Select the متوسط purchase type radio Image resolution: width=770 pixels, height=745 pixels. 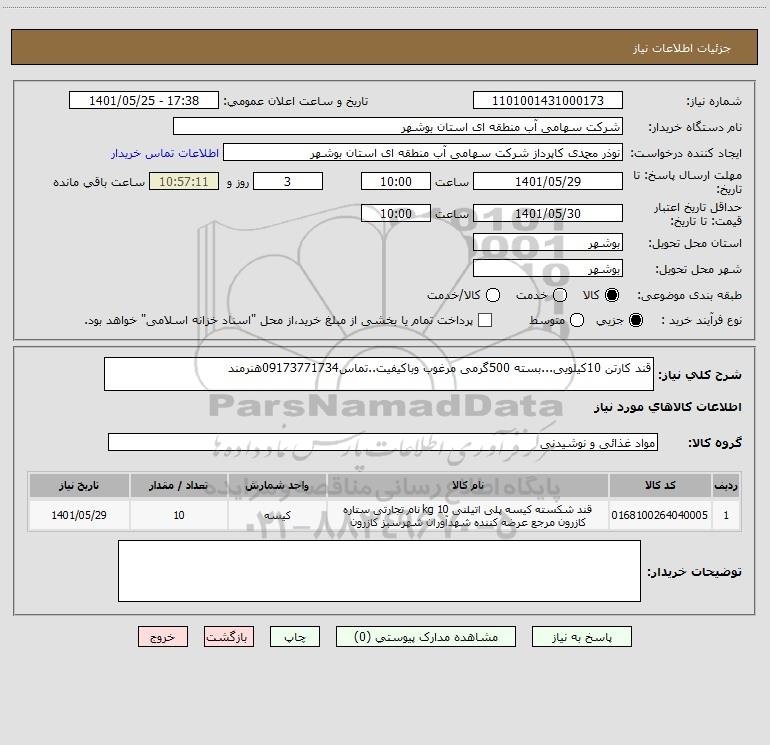pyautogui.click(x=577, y=320)
